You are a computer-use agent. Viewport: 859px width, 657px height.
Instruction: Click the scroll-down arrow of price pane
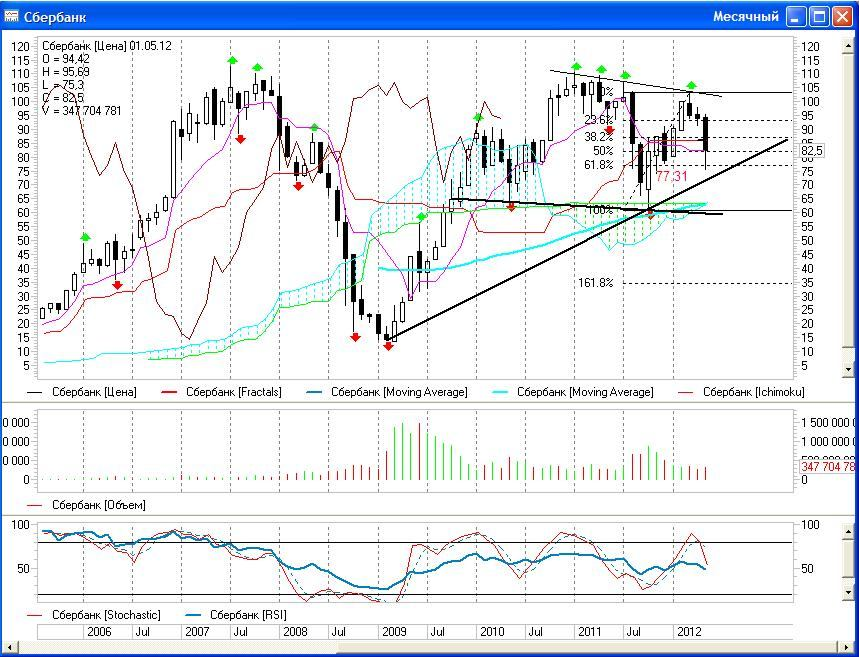pos(849,369)
